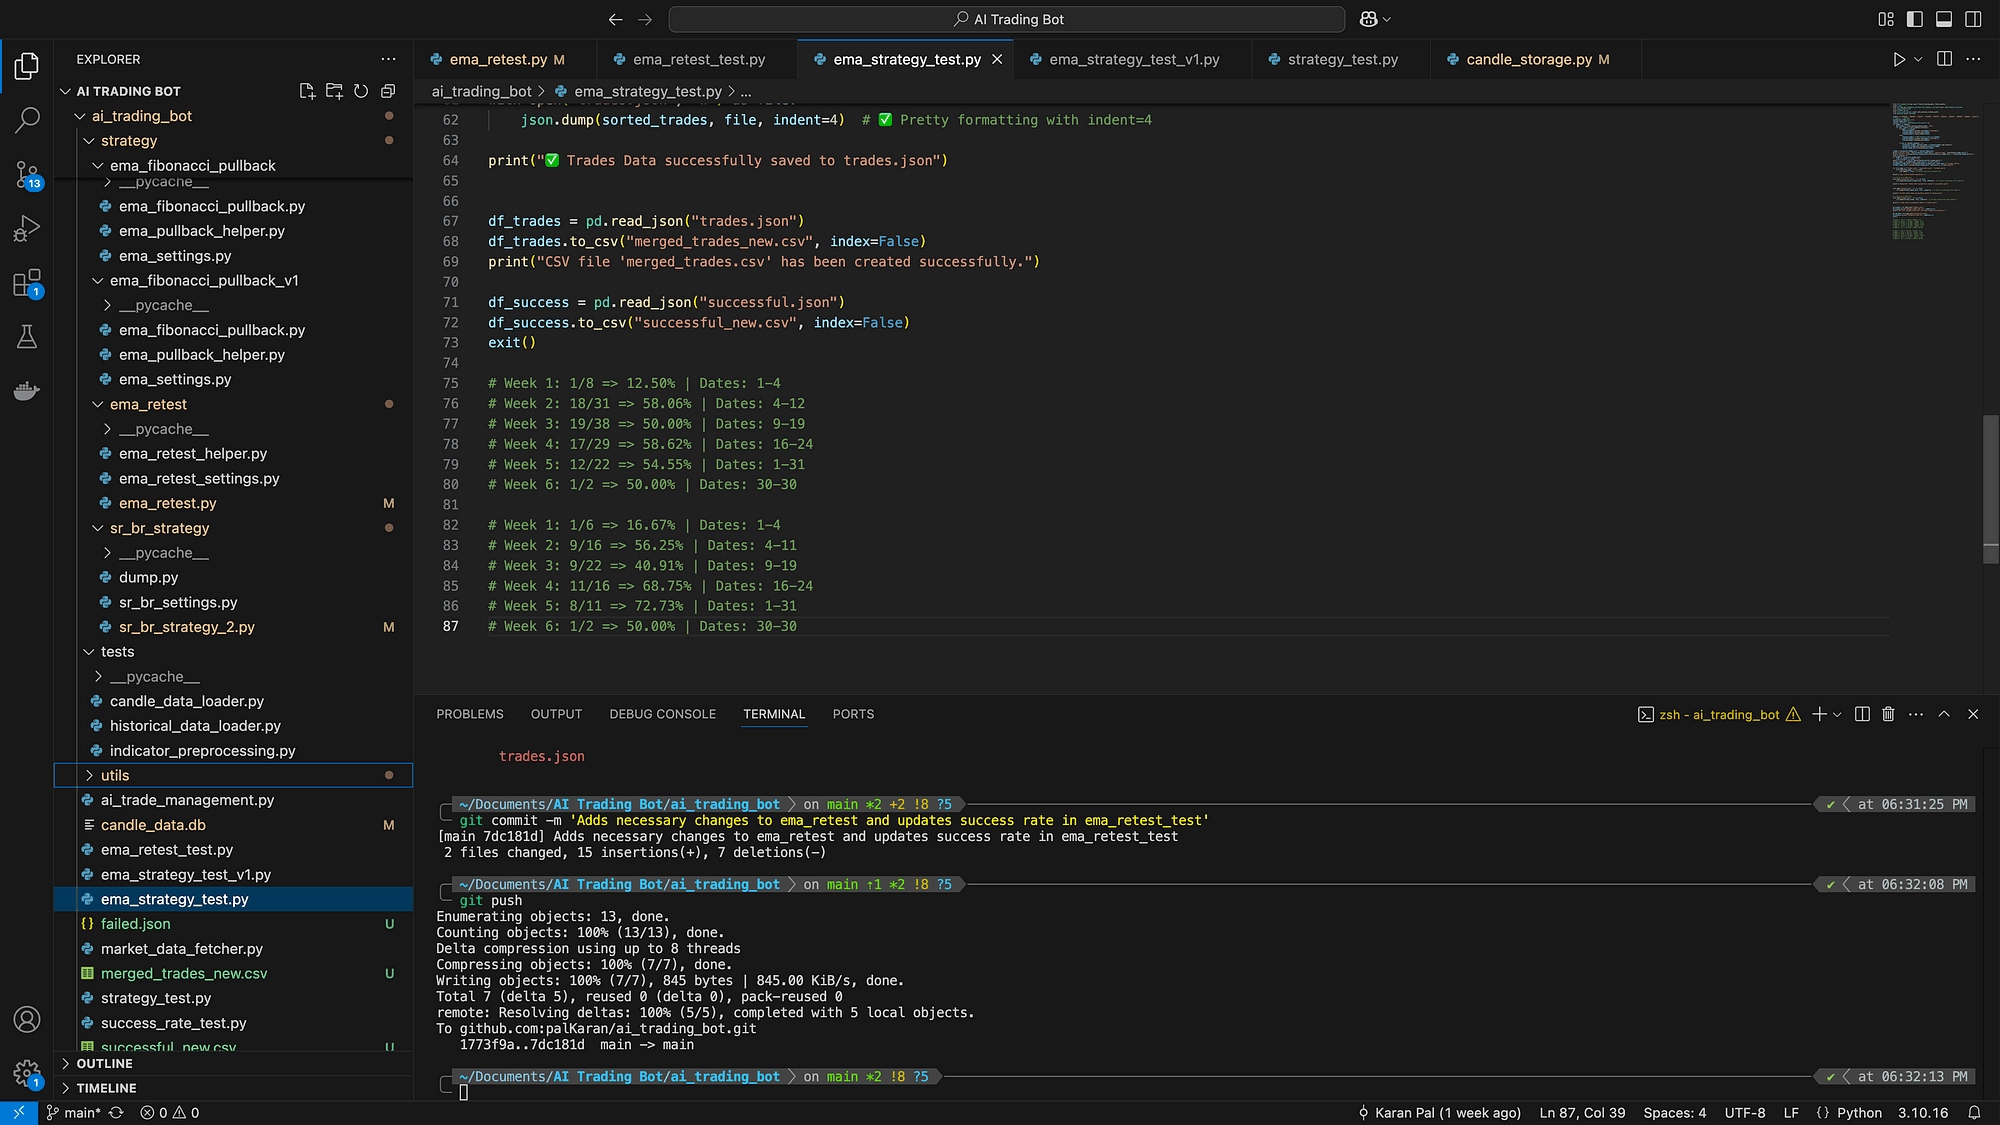
Task: Toggle the bottom panel visibility
Action: [x=1944, y=19]
